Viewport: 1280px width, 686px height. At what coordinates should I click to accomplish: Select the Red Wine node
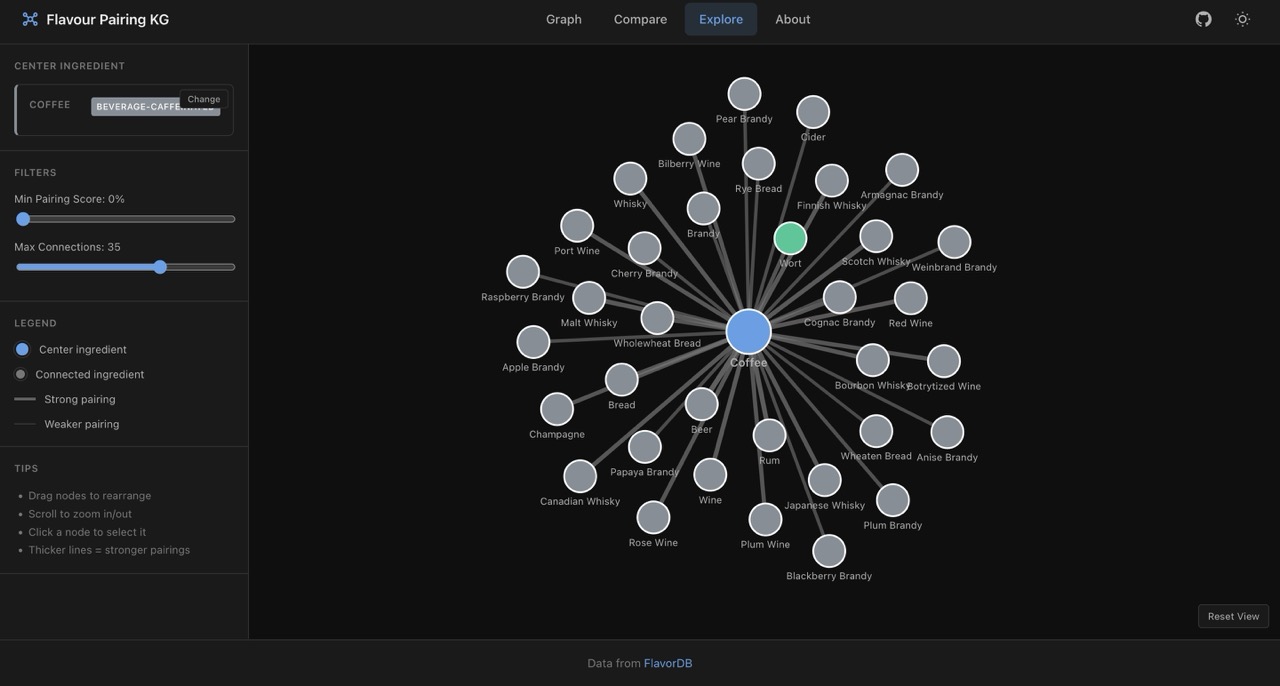910,296
